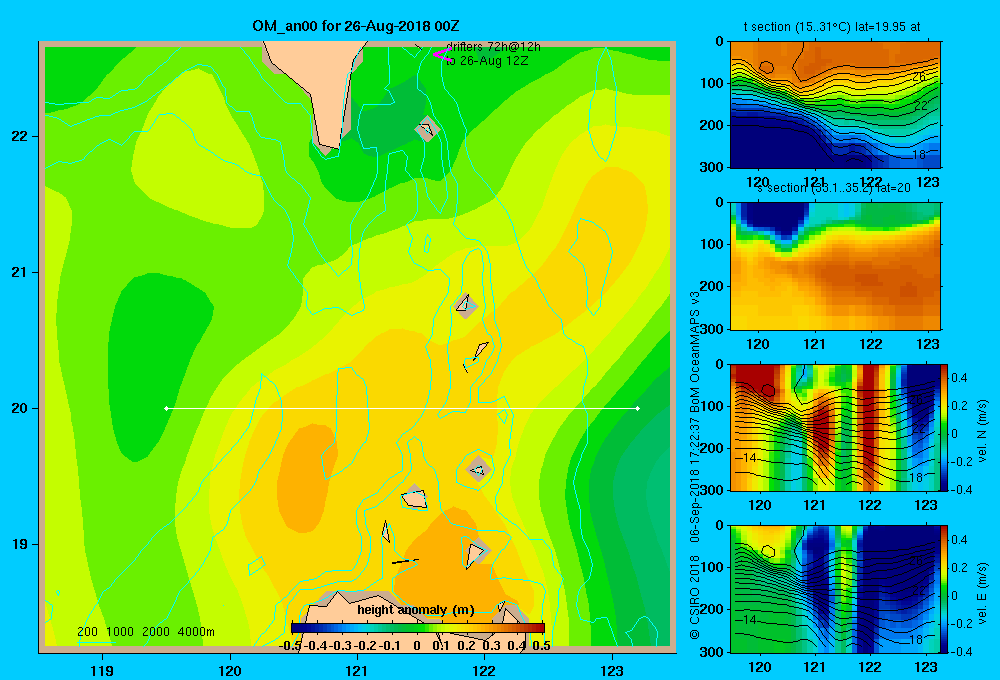Screen dimensions: 1000x680
Task: Select the 'vel. N (m/s)' axis label
Action: (x=982, y=430)
